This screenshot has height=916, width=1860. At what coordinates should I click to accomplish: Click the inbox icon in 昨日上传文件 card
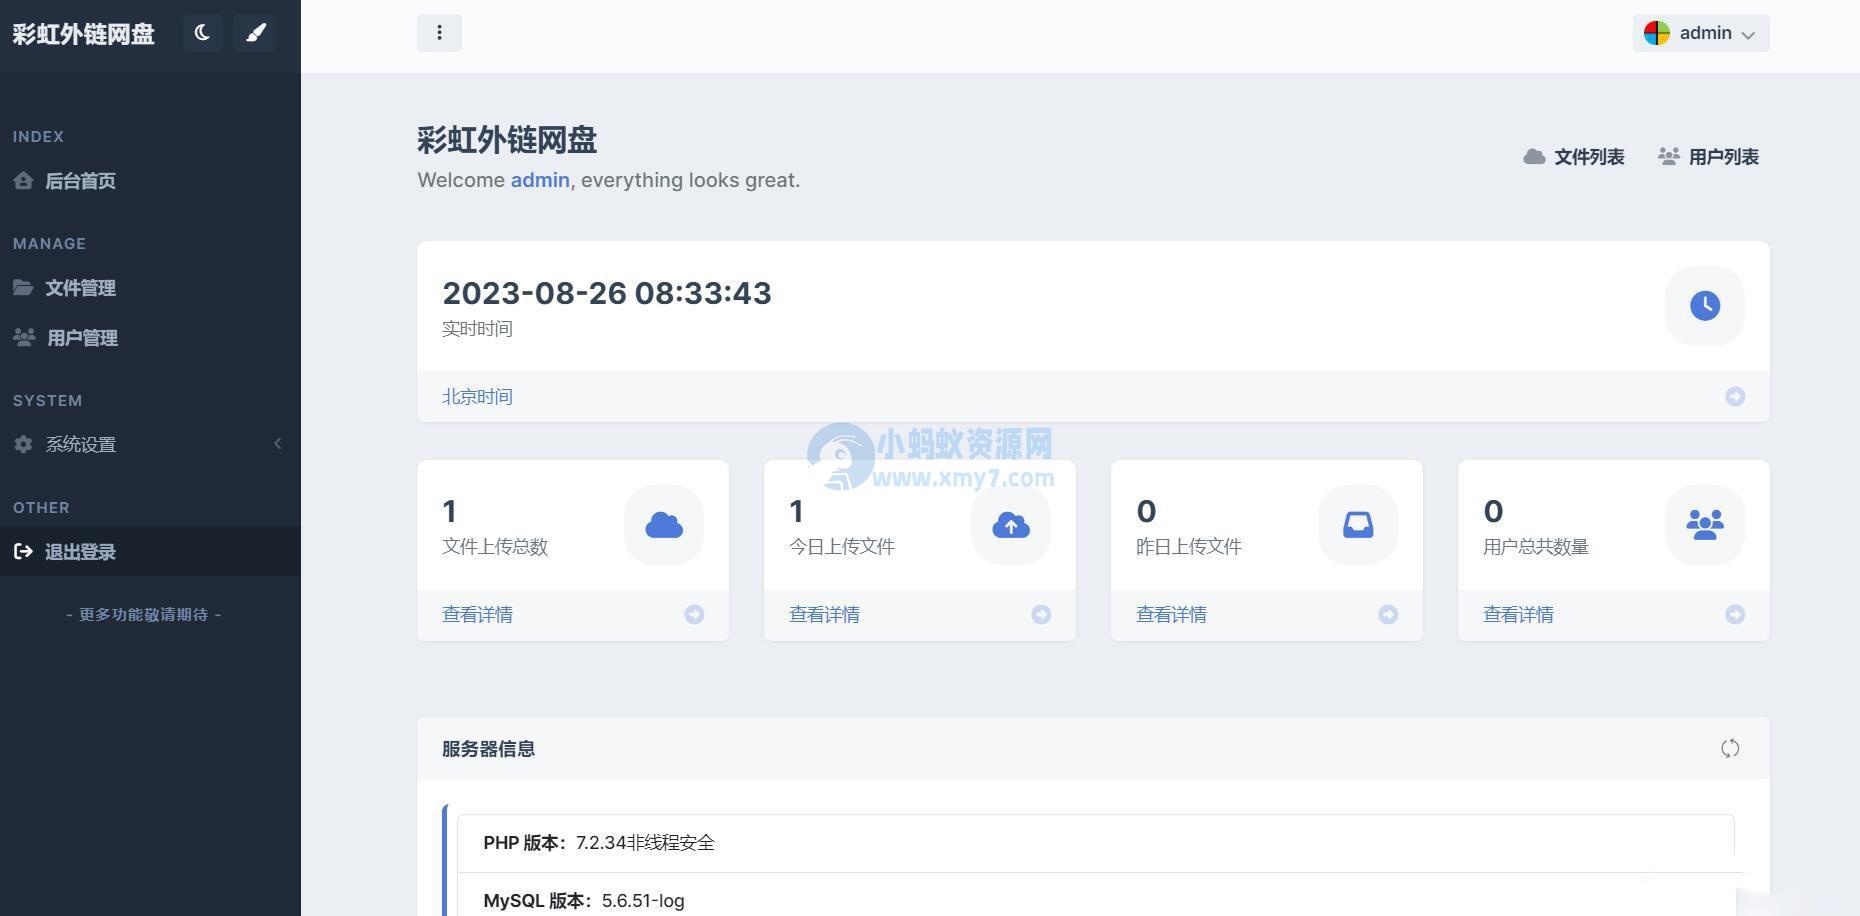click(x=1358, y=525)
